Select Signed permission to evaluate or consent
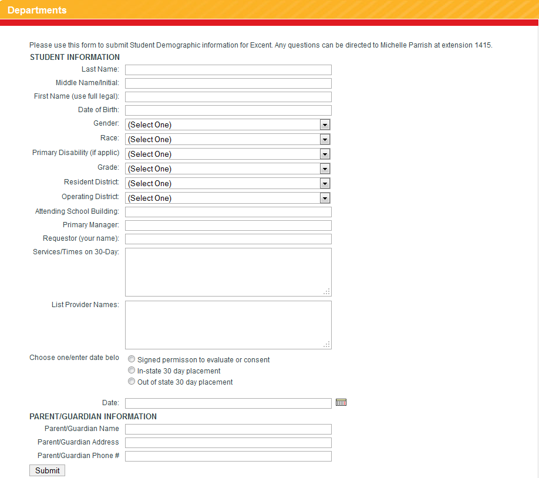The width and height of the screenshot is (539, 478). pyautogui.click(x=131, y=359)
